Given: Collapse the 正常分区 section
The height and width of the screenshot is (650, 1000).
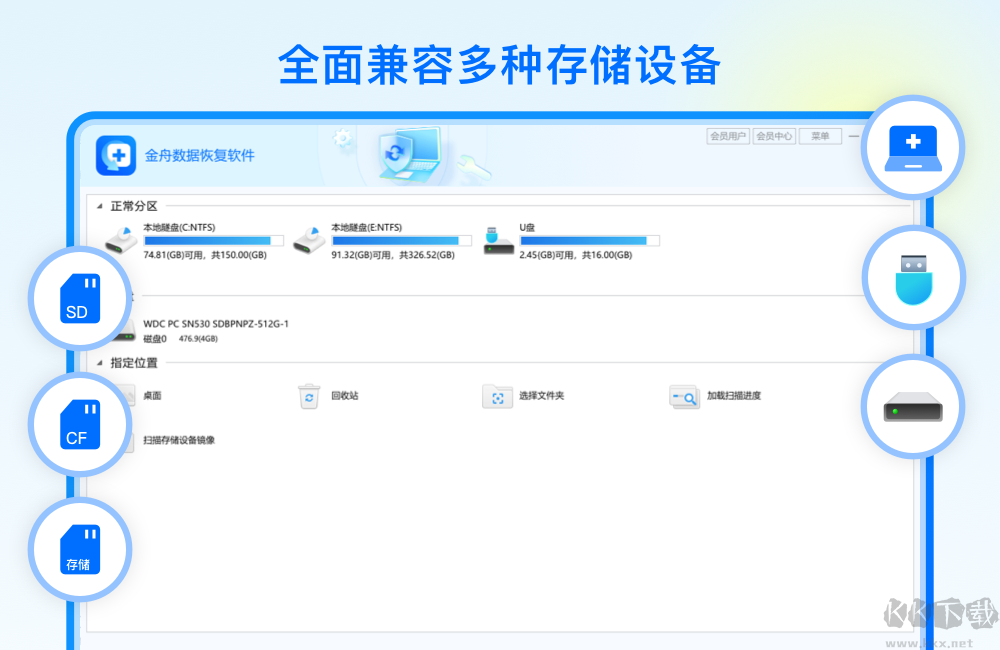Looking at the screenshot, I should click(x=100, y=205).
